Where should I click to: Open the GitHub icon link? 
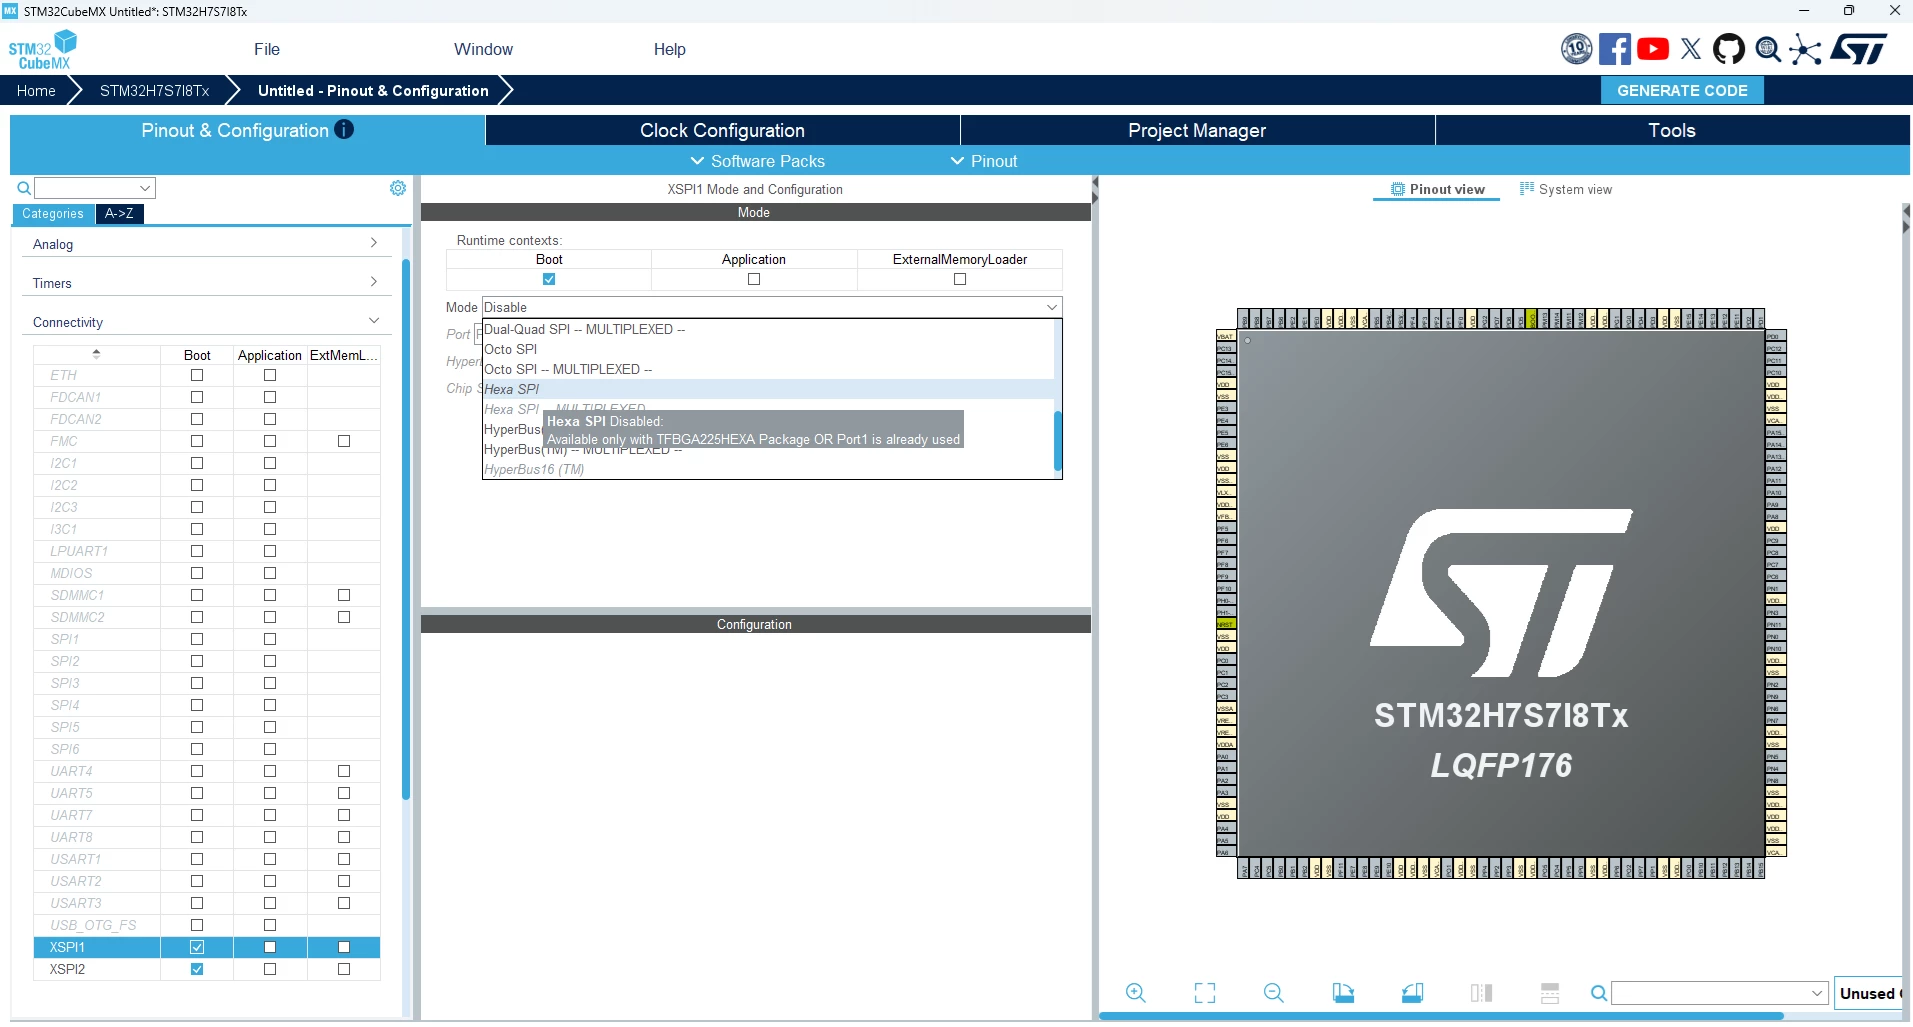(x=1729, y=49)
